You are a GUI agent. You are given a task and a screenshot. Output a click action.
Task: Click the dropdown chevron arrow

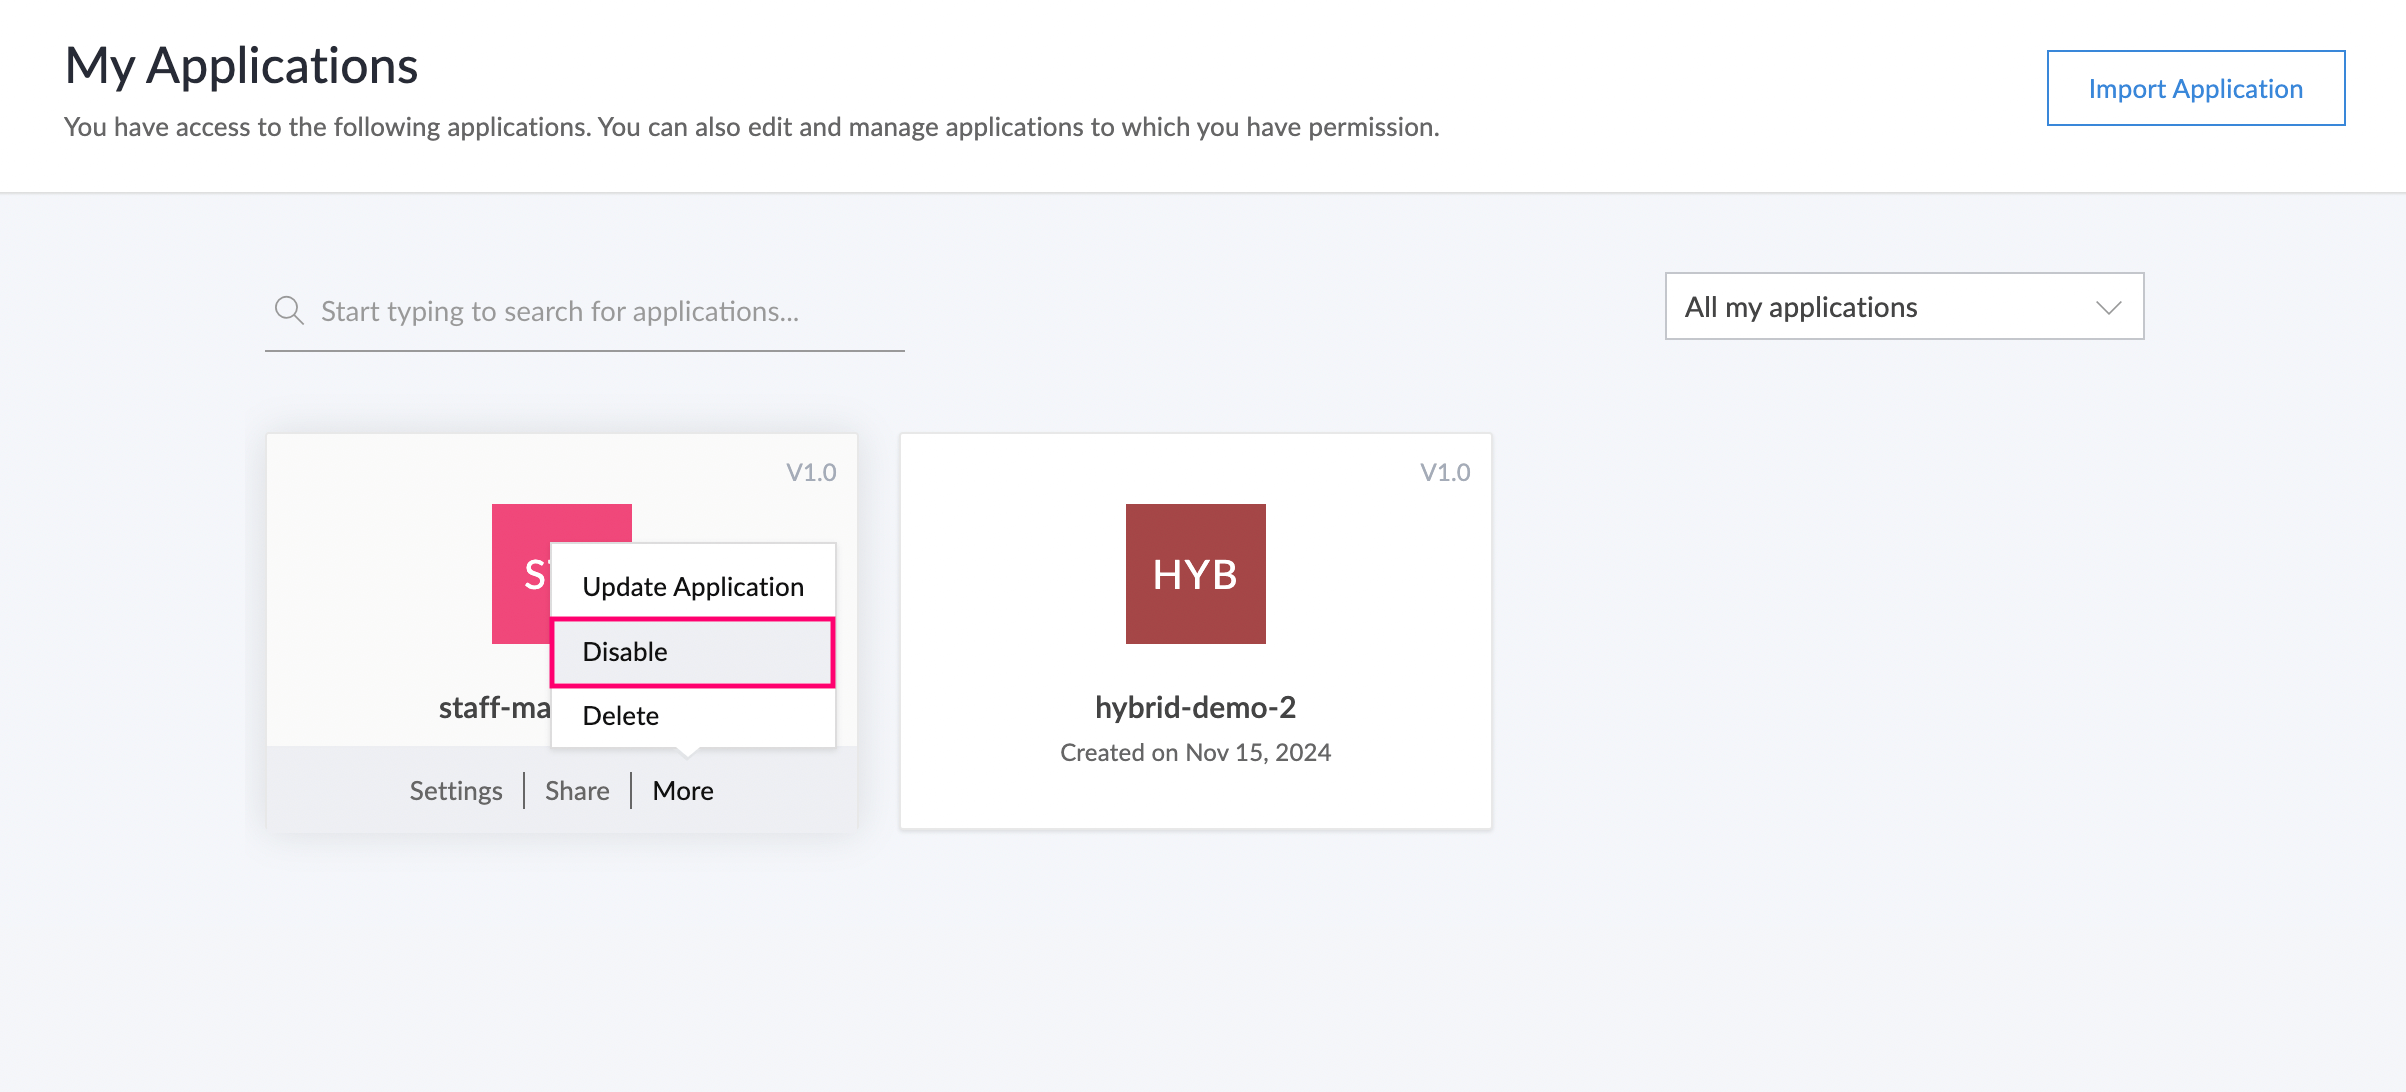tap(2108, 307)
